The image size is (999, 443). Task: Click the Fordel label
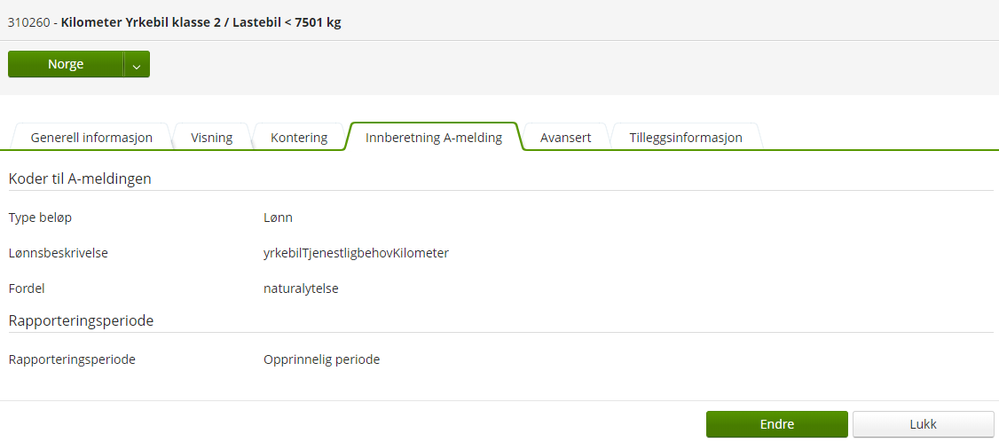[27, 288]
